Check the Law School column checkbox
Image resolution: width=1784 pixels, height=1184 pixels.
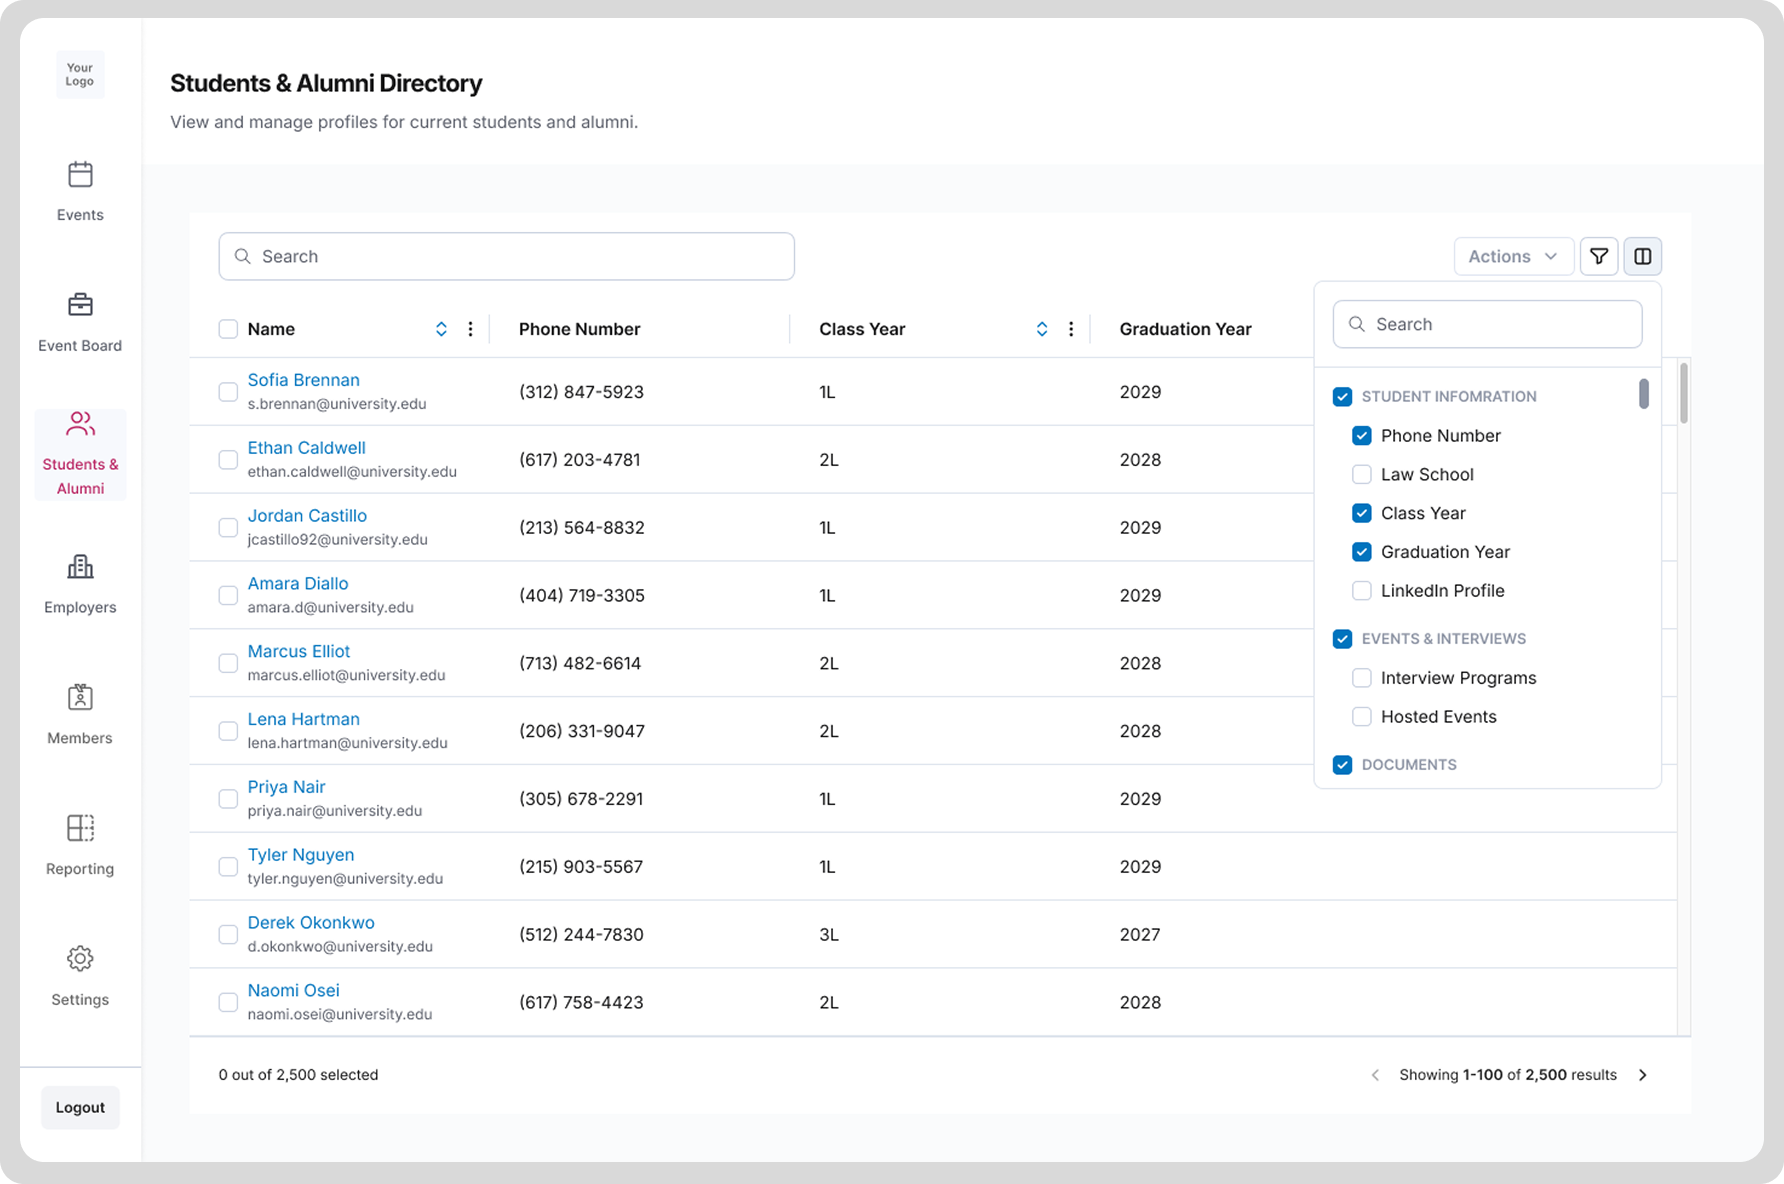click(1362, 474)
